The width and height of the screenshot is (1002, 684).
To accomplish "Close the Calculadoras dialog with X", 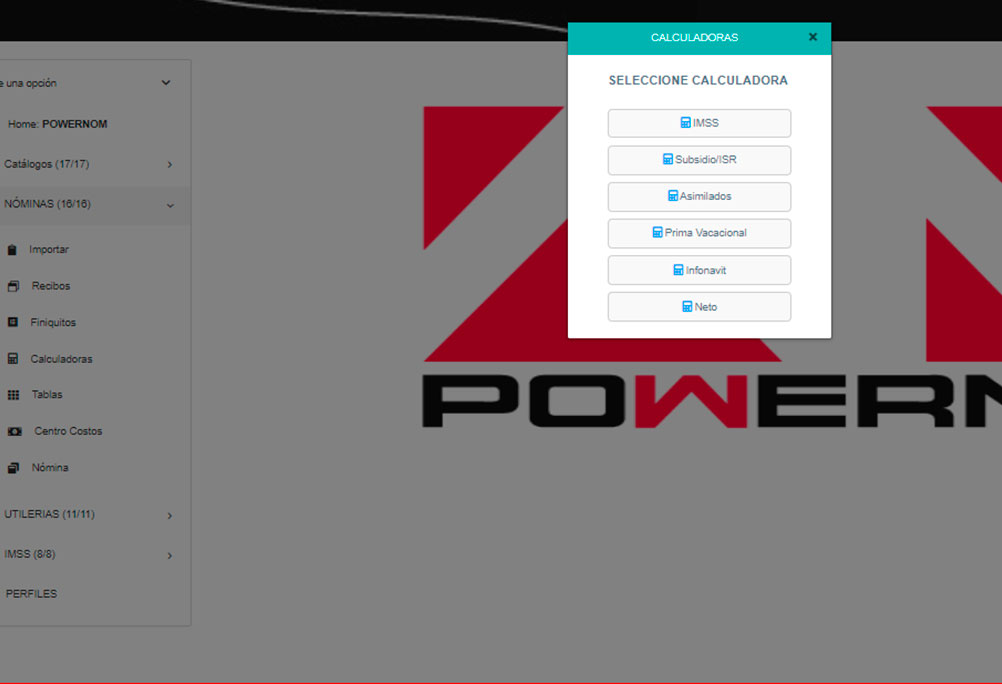I will (x=812, y=37).
